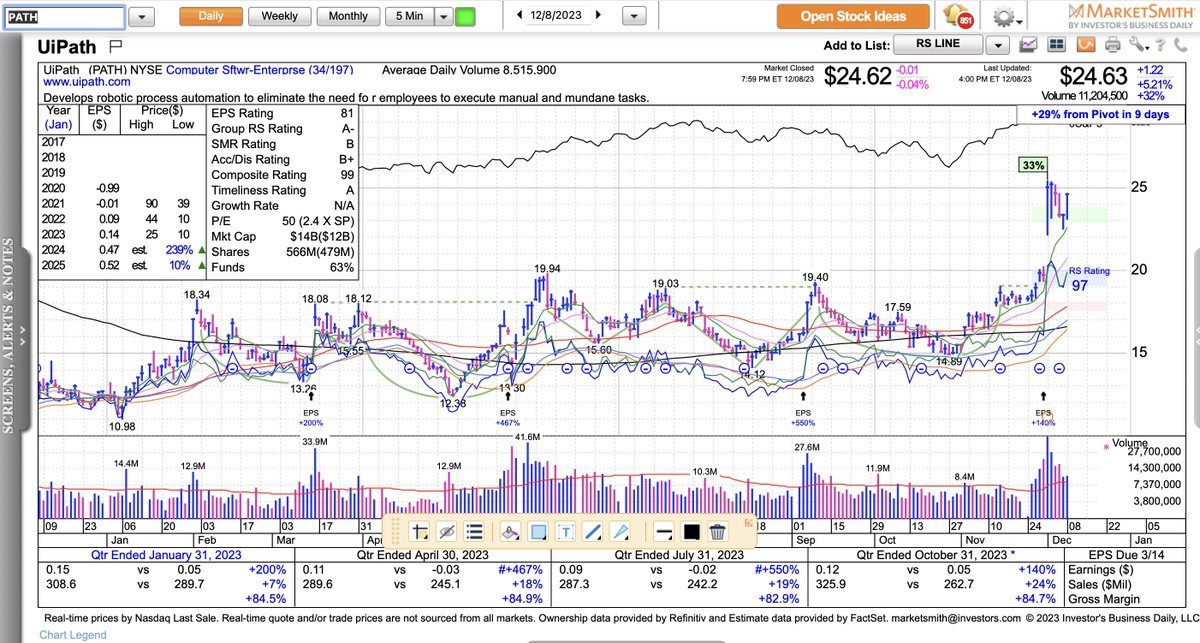Open alerts bell with 851 badge
Viewport: 1200px width, 643px height.
958,16
